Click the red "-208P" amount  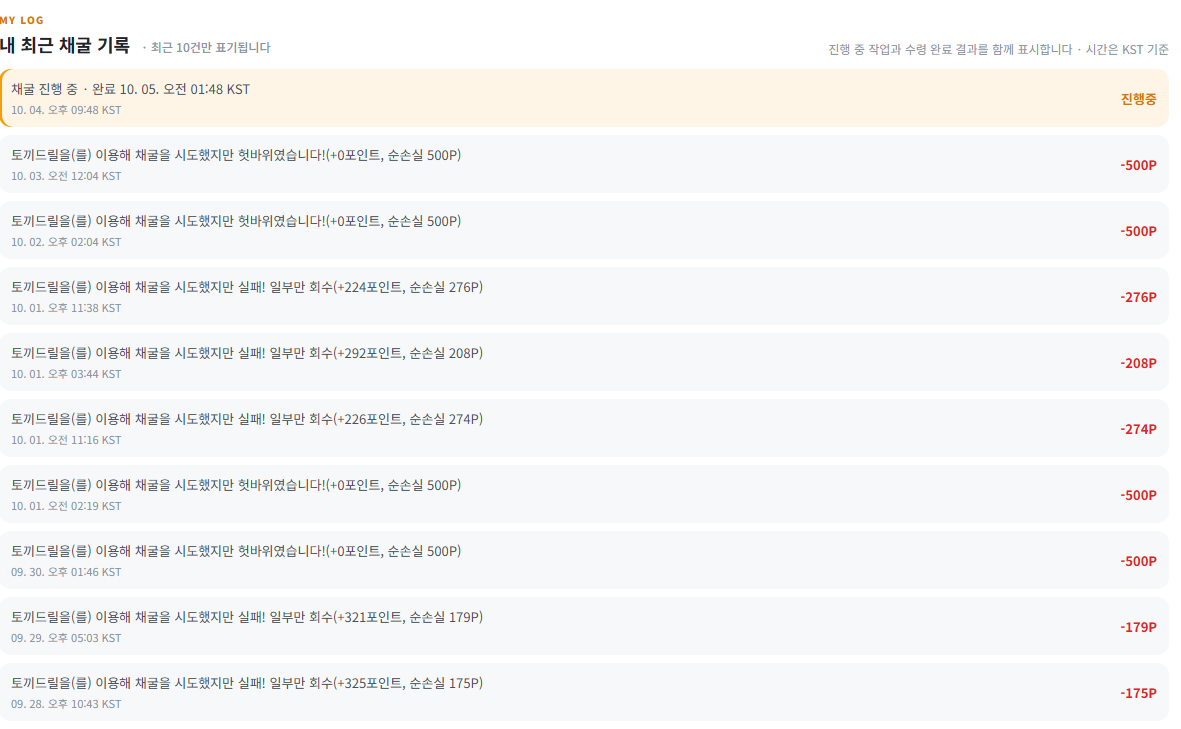(1138, 363)
